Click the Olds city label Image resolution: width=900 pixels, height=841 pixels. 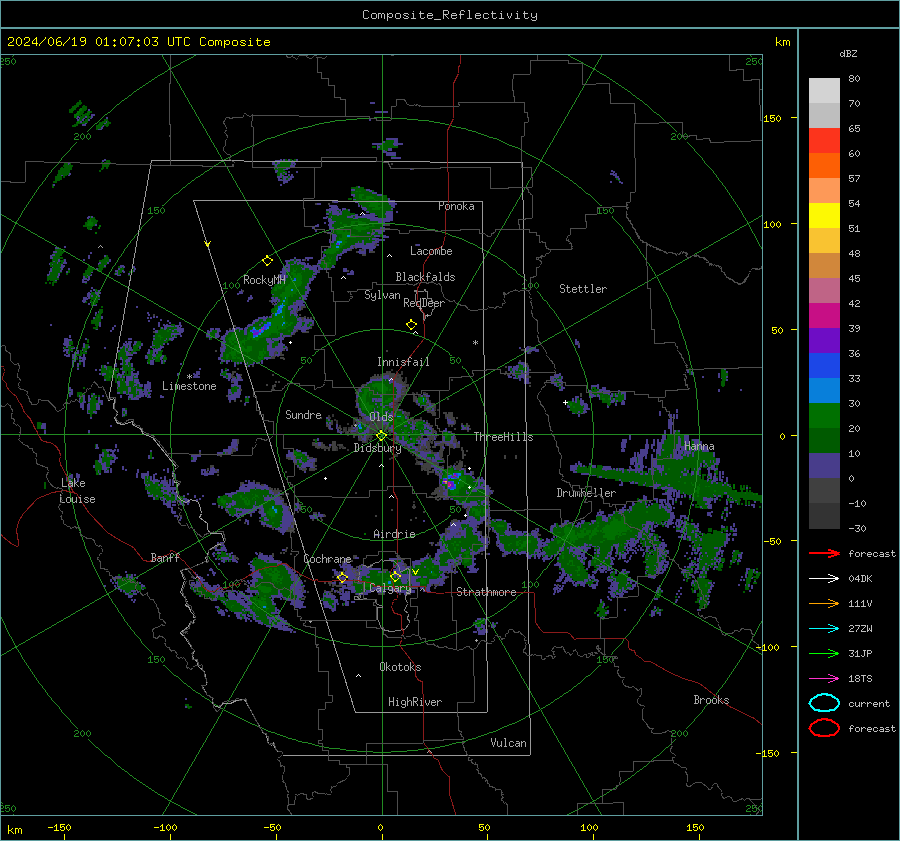381,416
